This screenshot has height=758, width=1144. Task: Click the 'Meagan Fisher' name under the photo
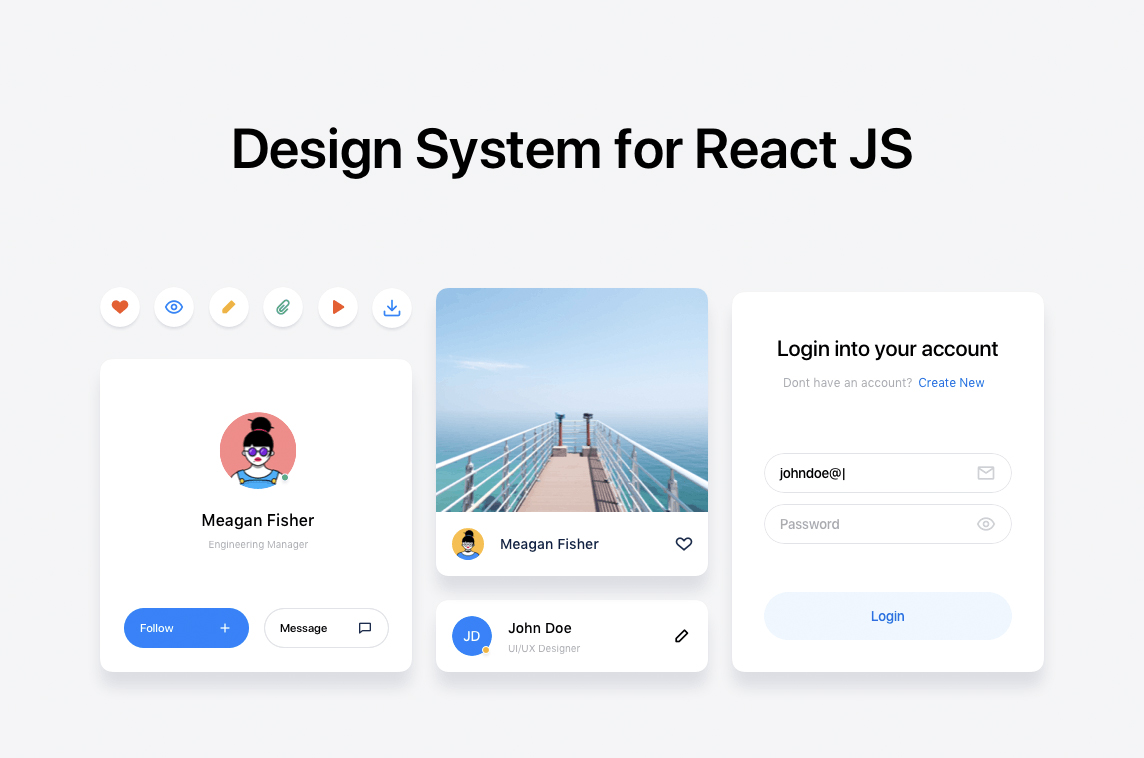tap(549, 544)
